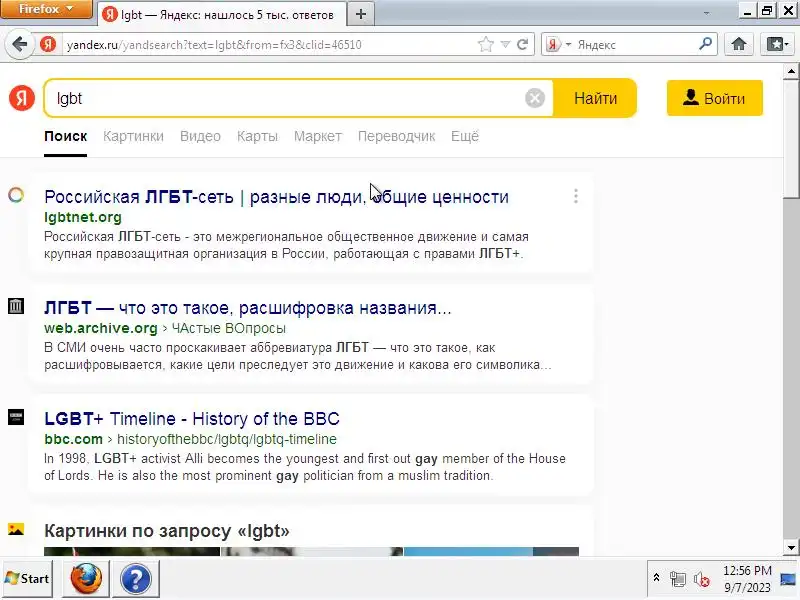Click the lgbtnet.org result favicon
The height and width of the screenshot is (600, 800).
tap(16, 195)
